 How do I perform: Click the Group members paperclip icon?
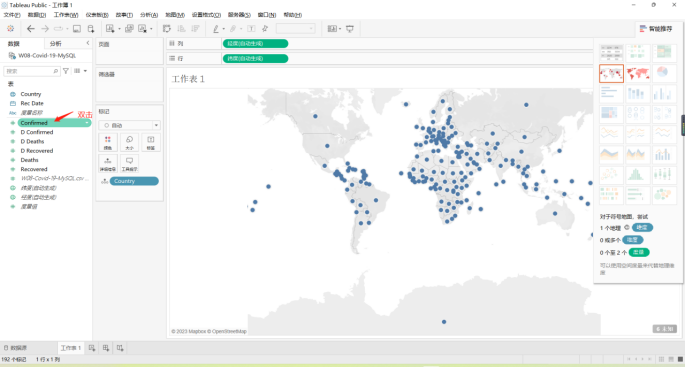[233, 29]
